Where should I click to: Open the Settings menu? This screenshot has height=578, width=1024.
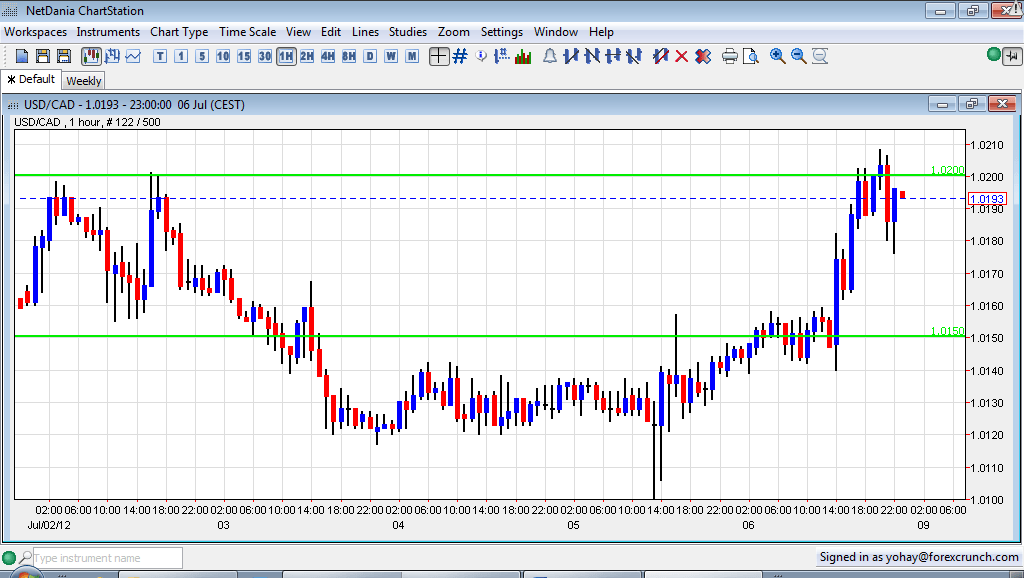[x=502, y=32]
